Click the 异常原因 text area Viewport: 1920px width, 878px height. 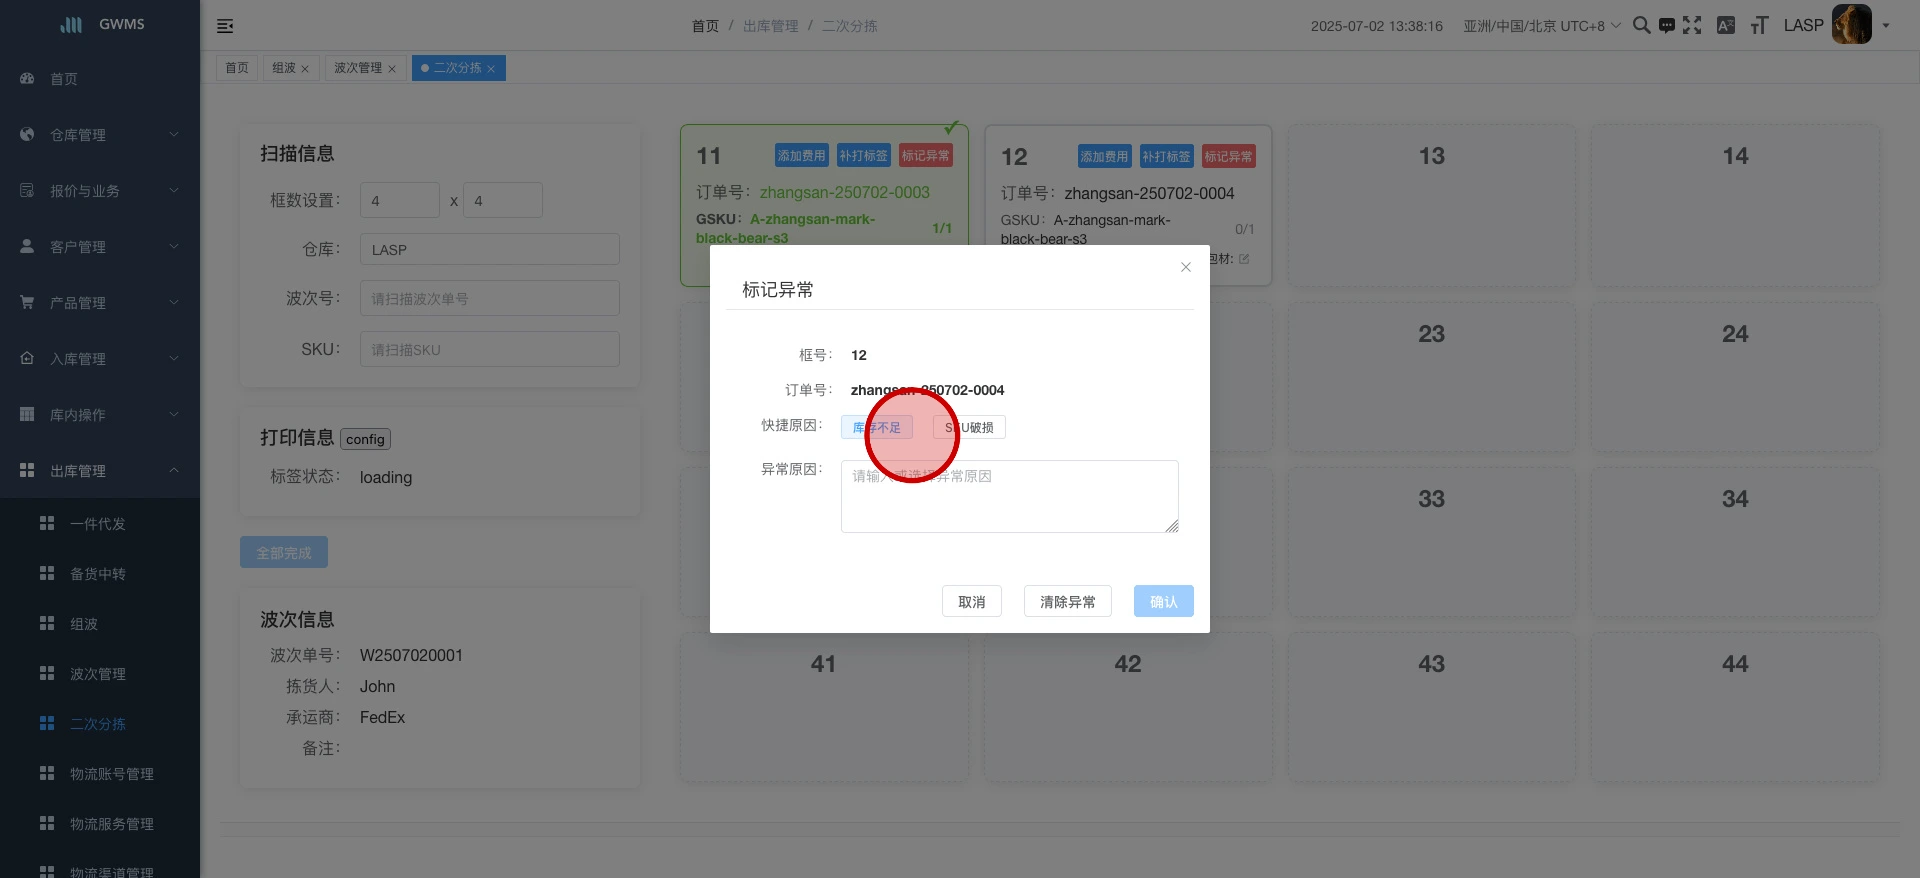(1009, 497)
